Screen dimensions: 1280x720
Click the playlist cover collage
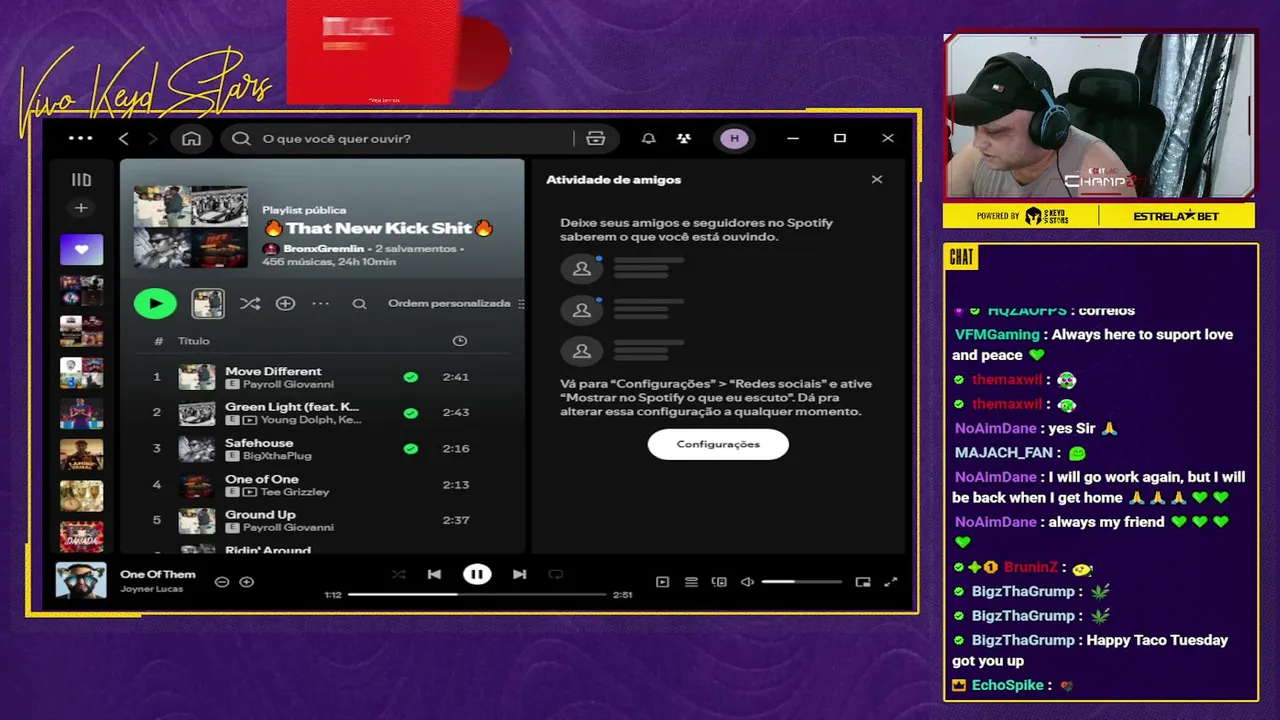click(x=191, y=227)
